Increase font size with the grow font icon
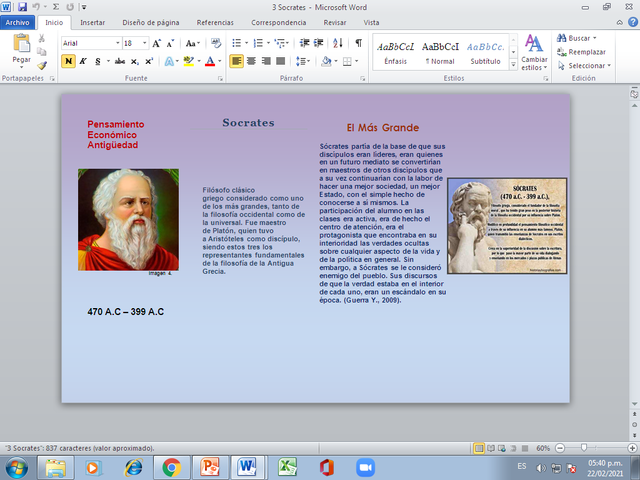The image size is (640, 480). click(x=156, y=43)
